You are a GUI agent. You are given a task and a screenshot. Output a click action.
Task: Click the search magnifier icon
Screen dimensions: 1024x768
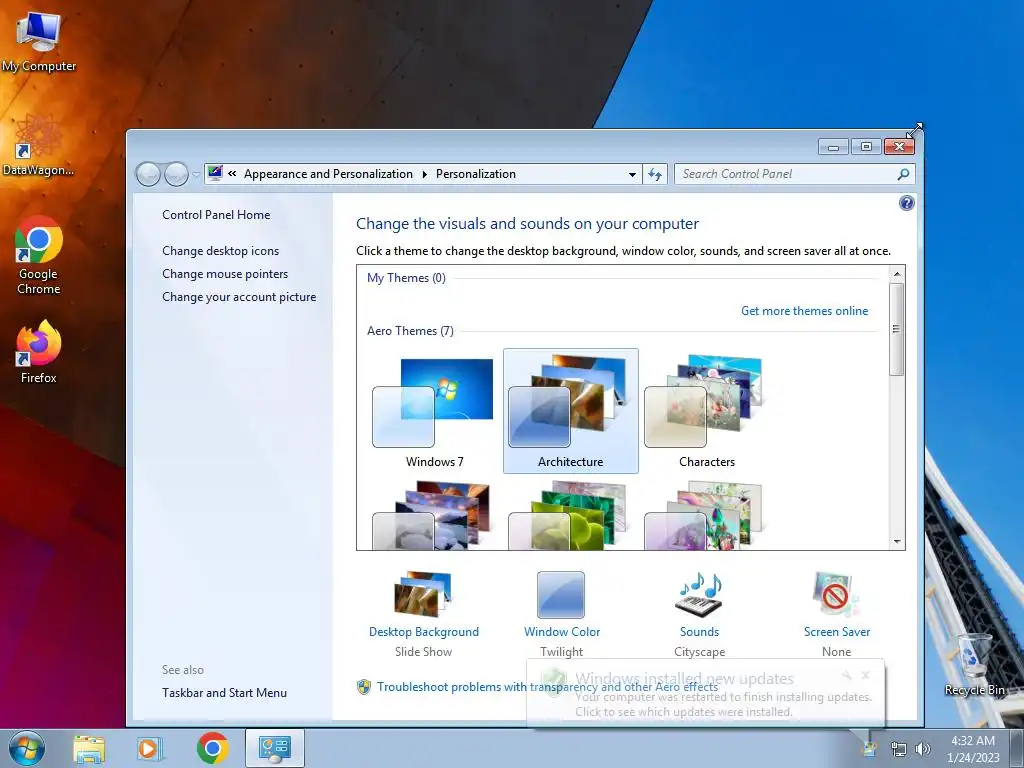[903, 174]
